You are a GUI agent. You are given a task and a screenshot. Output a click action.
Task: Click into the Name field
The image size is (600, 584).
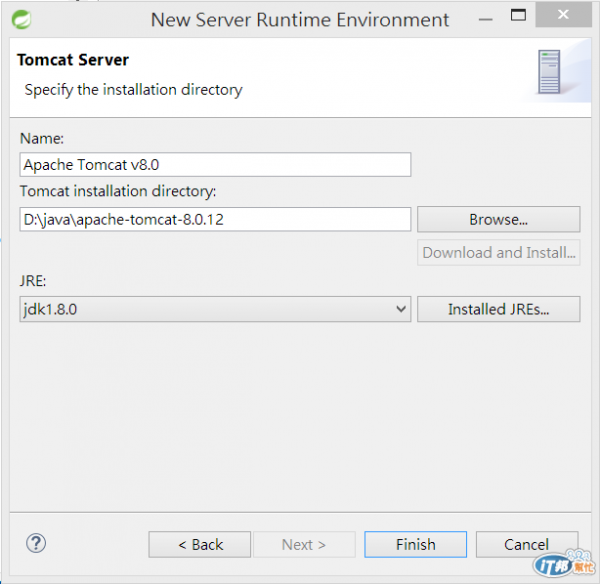215,165
